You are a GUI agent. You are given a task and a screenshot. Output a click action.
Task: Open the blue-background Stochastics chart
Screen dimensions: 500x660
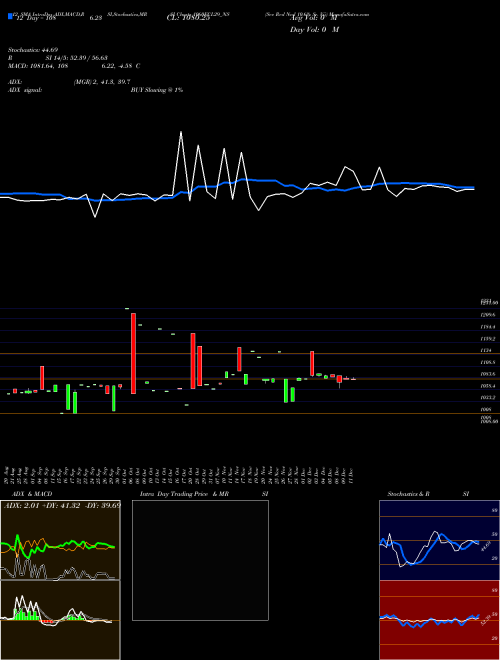[439, 540]
